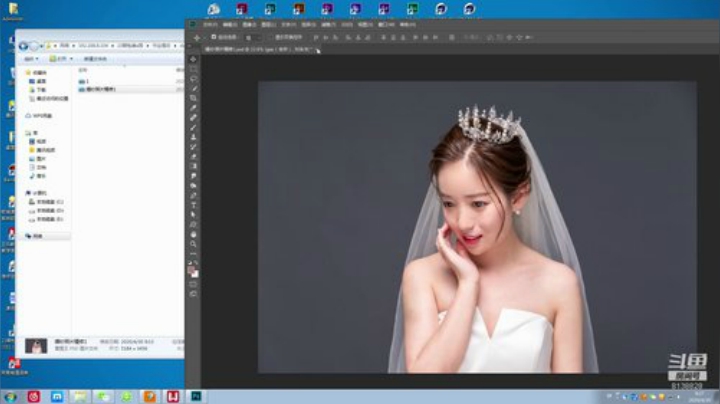Open the green Adobe desktop shortcut
Viewport: 720px width, 404px height.
412,9
